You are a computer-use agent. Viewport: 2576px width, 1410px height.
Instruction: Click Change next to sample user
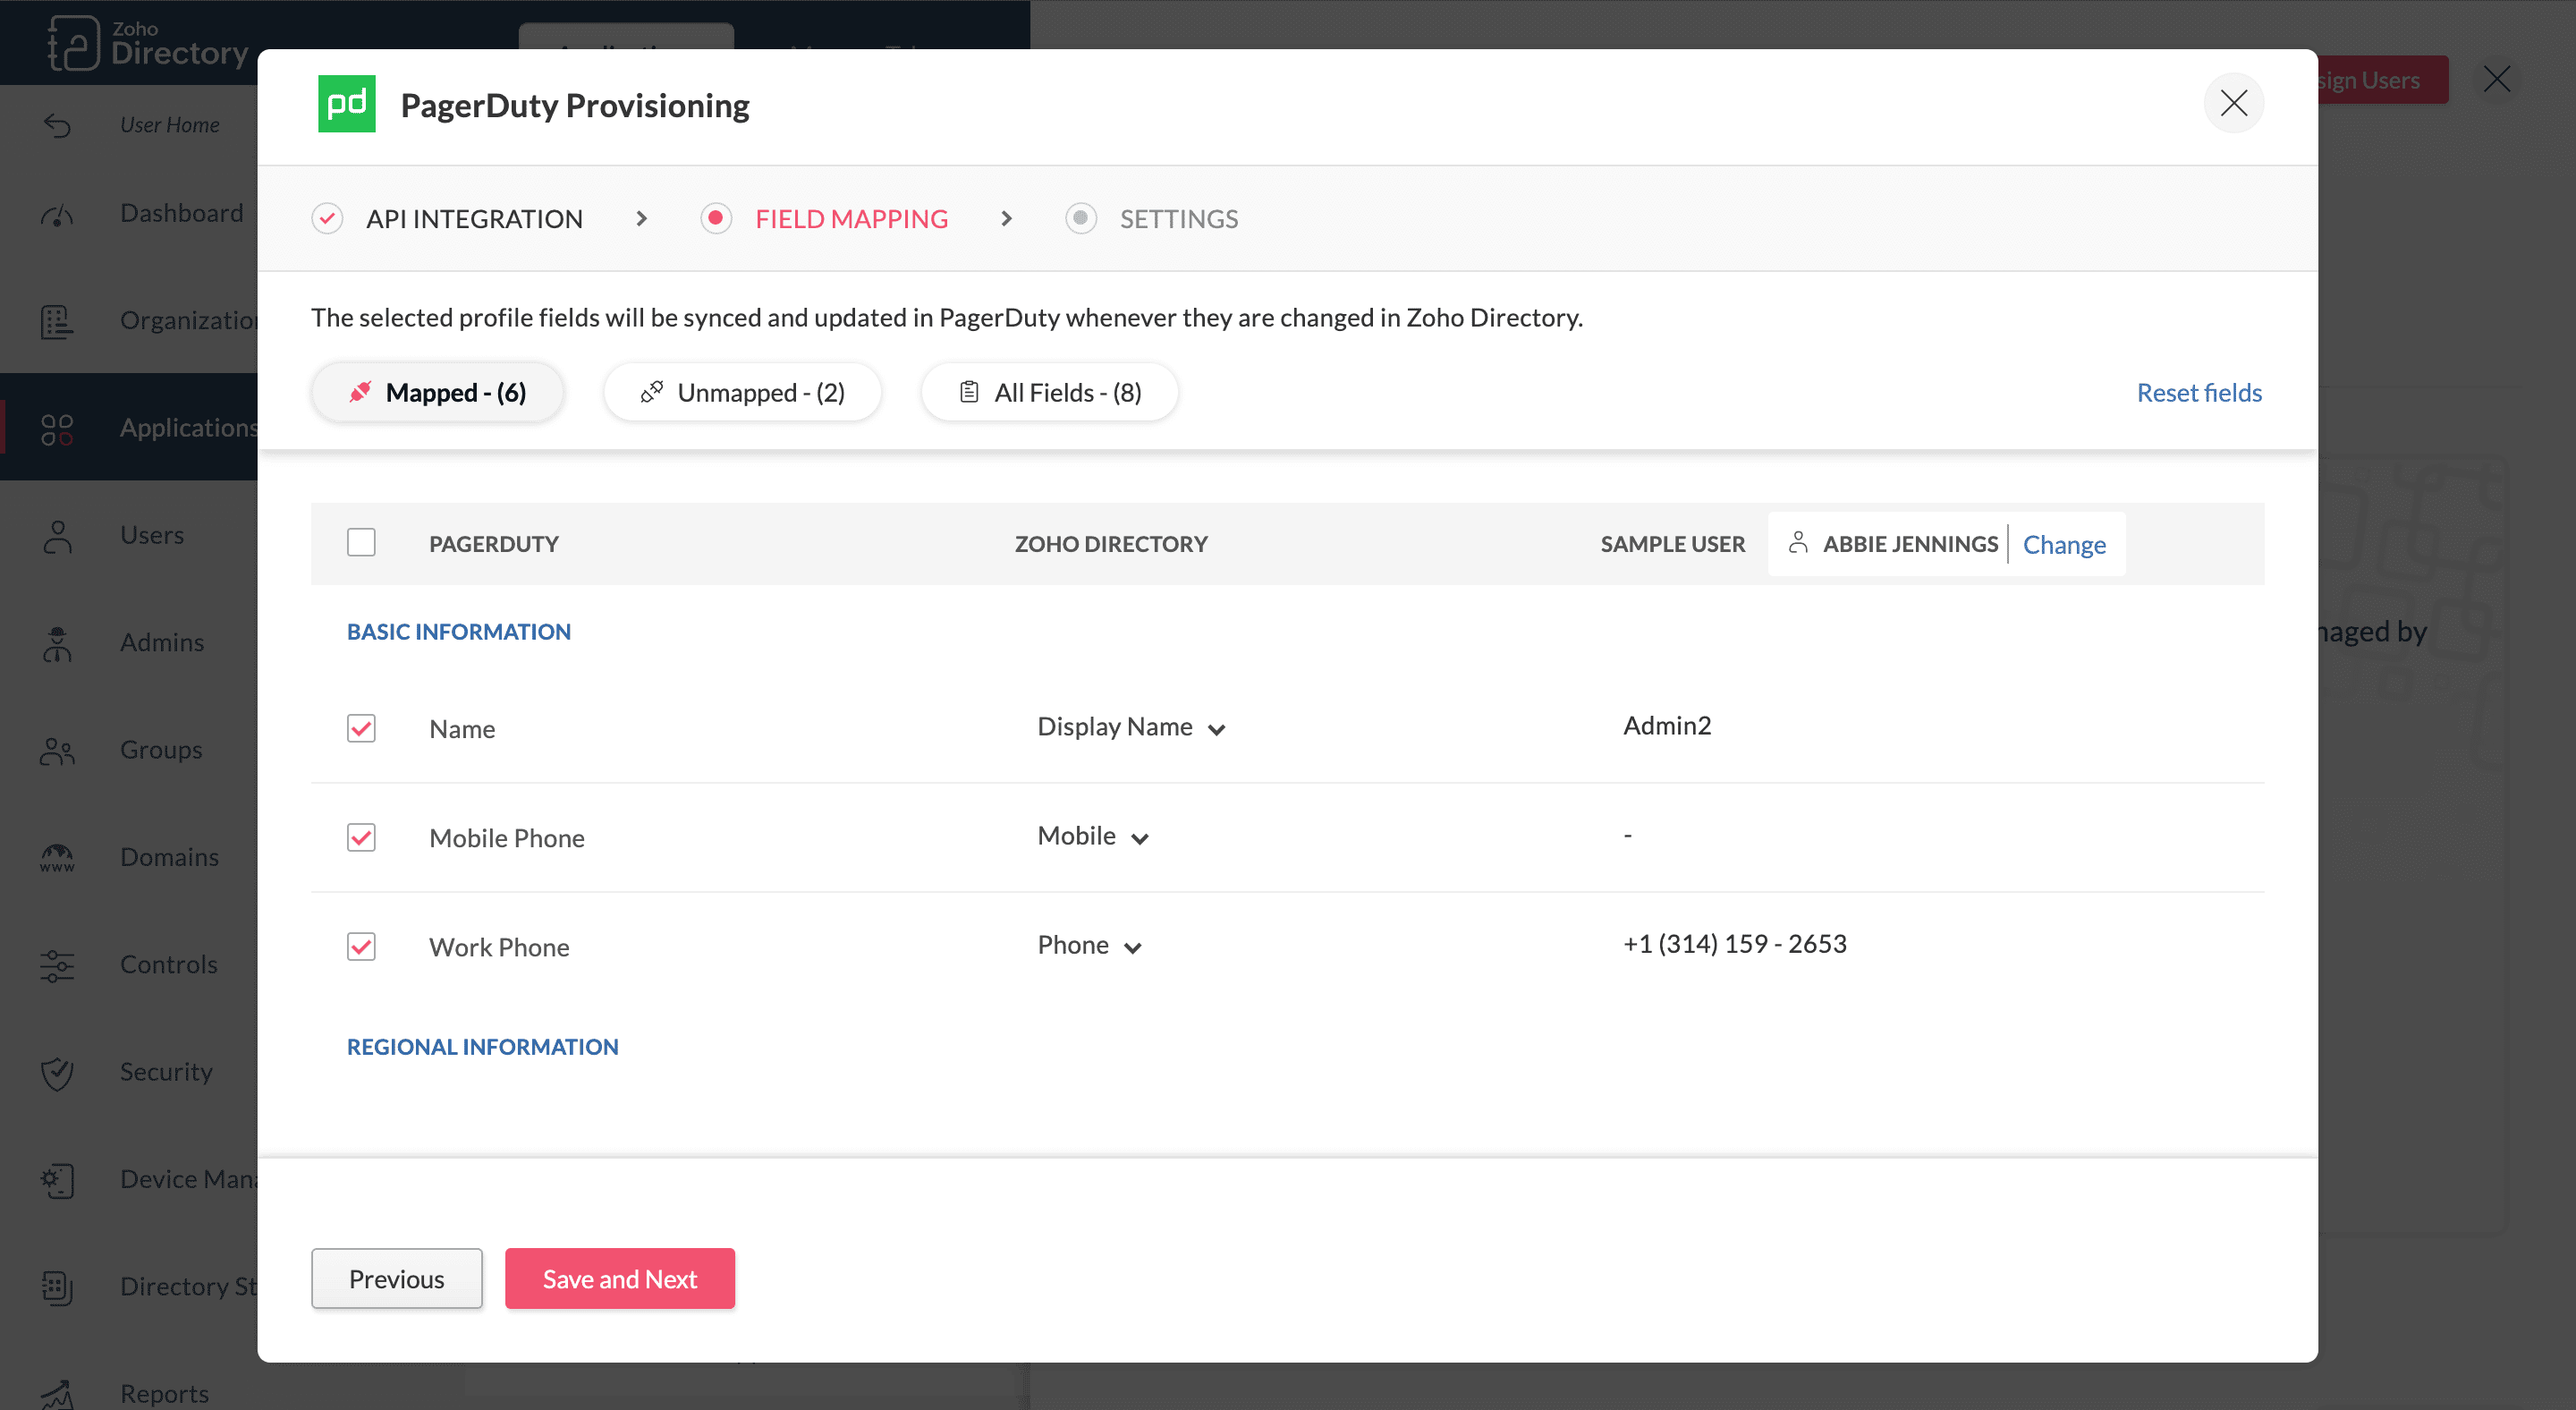[x=2063, y=544]
